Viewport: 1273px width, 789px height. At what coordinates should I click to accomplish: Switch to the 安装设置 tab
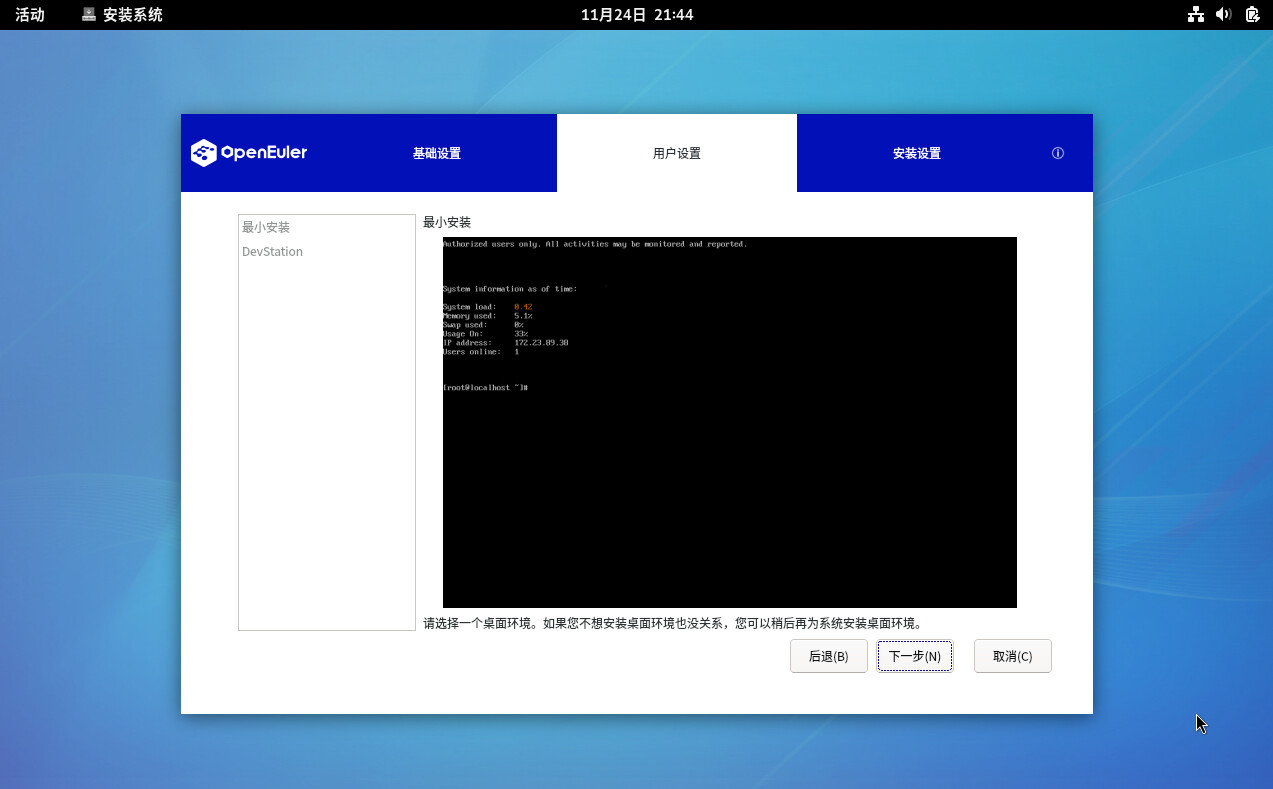[916, 153]
